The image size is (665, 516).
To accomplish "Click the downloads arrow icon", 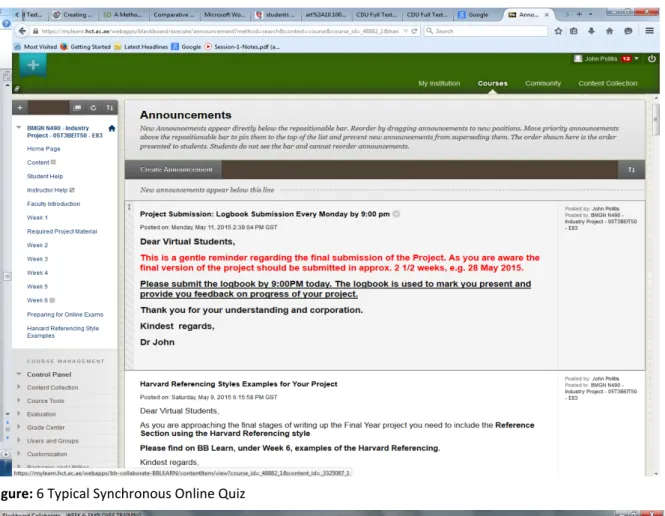I will (591, 31).
